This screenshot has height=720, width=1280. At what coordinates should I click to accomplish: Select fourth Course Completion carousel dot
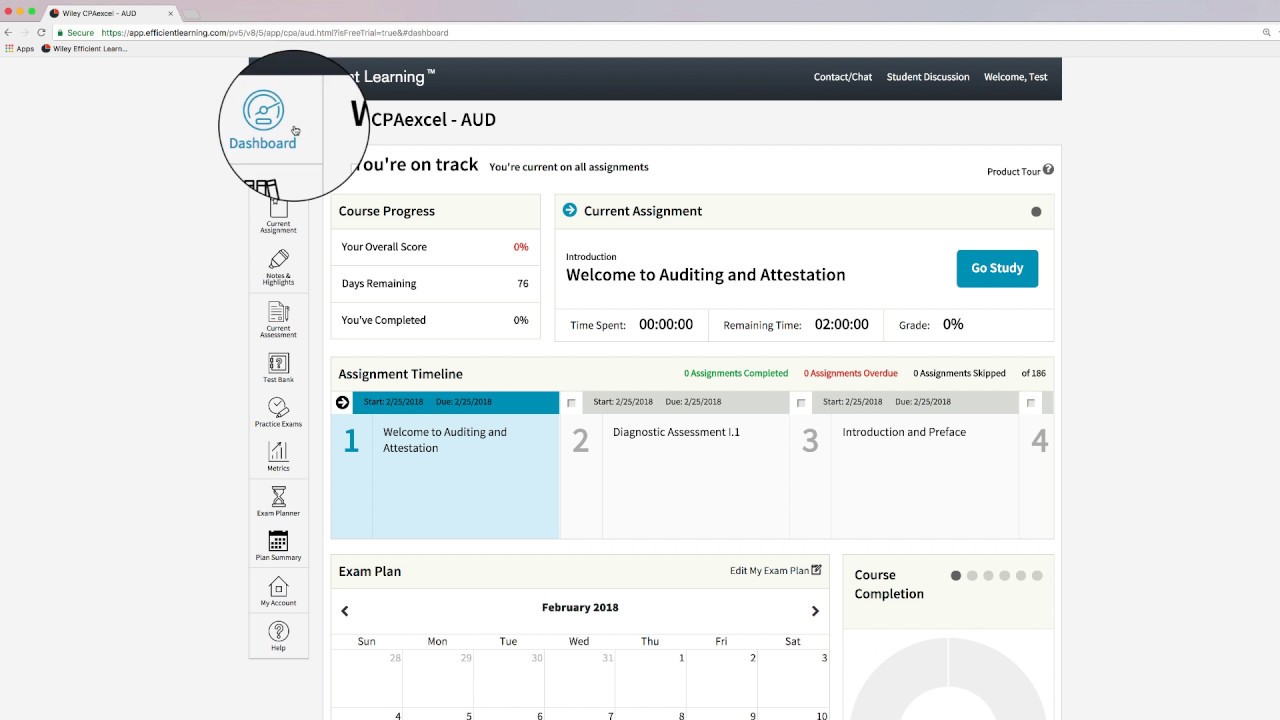[x=1004, y=575]
